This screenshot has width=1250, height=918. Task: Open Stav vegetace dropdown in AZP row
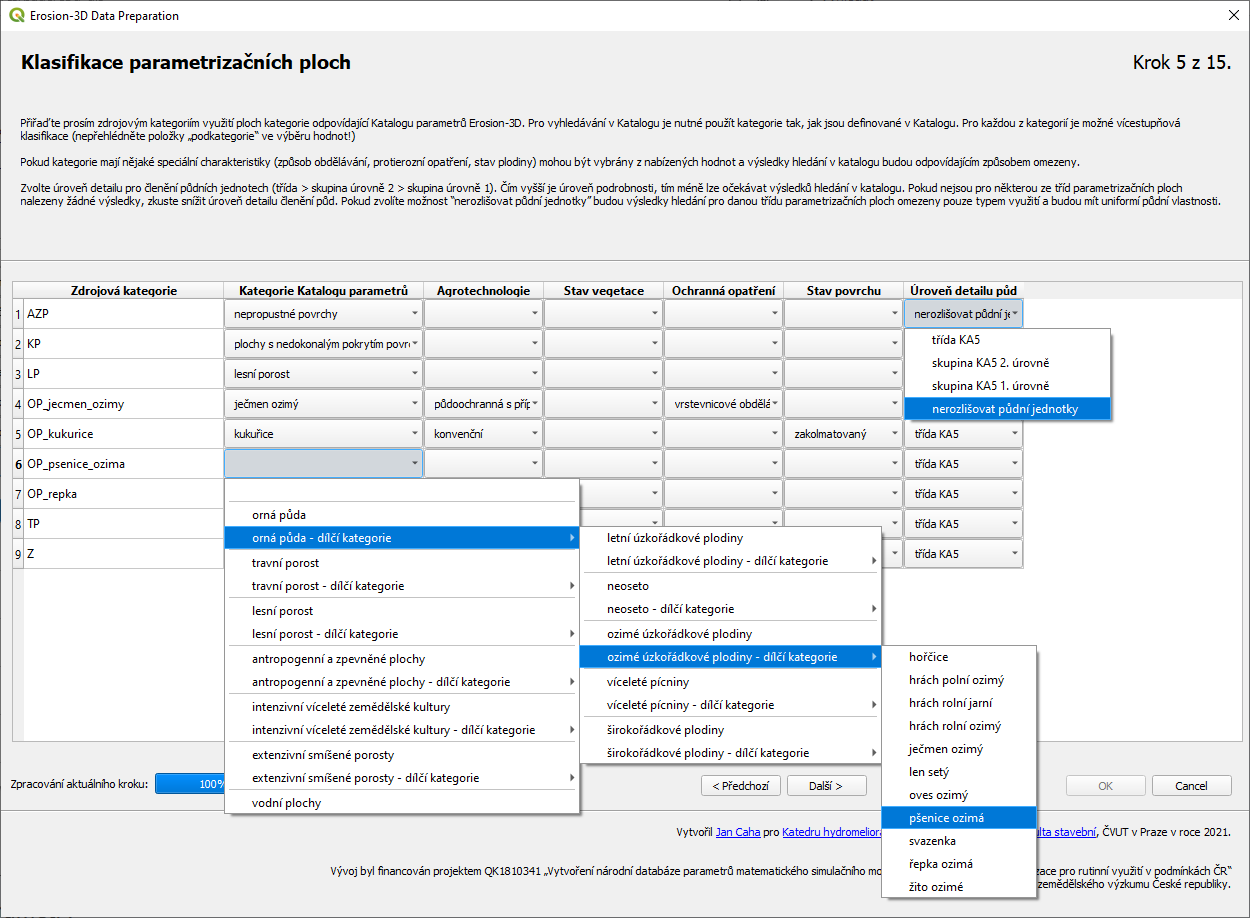tap(603, 314)
